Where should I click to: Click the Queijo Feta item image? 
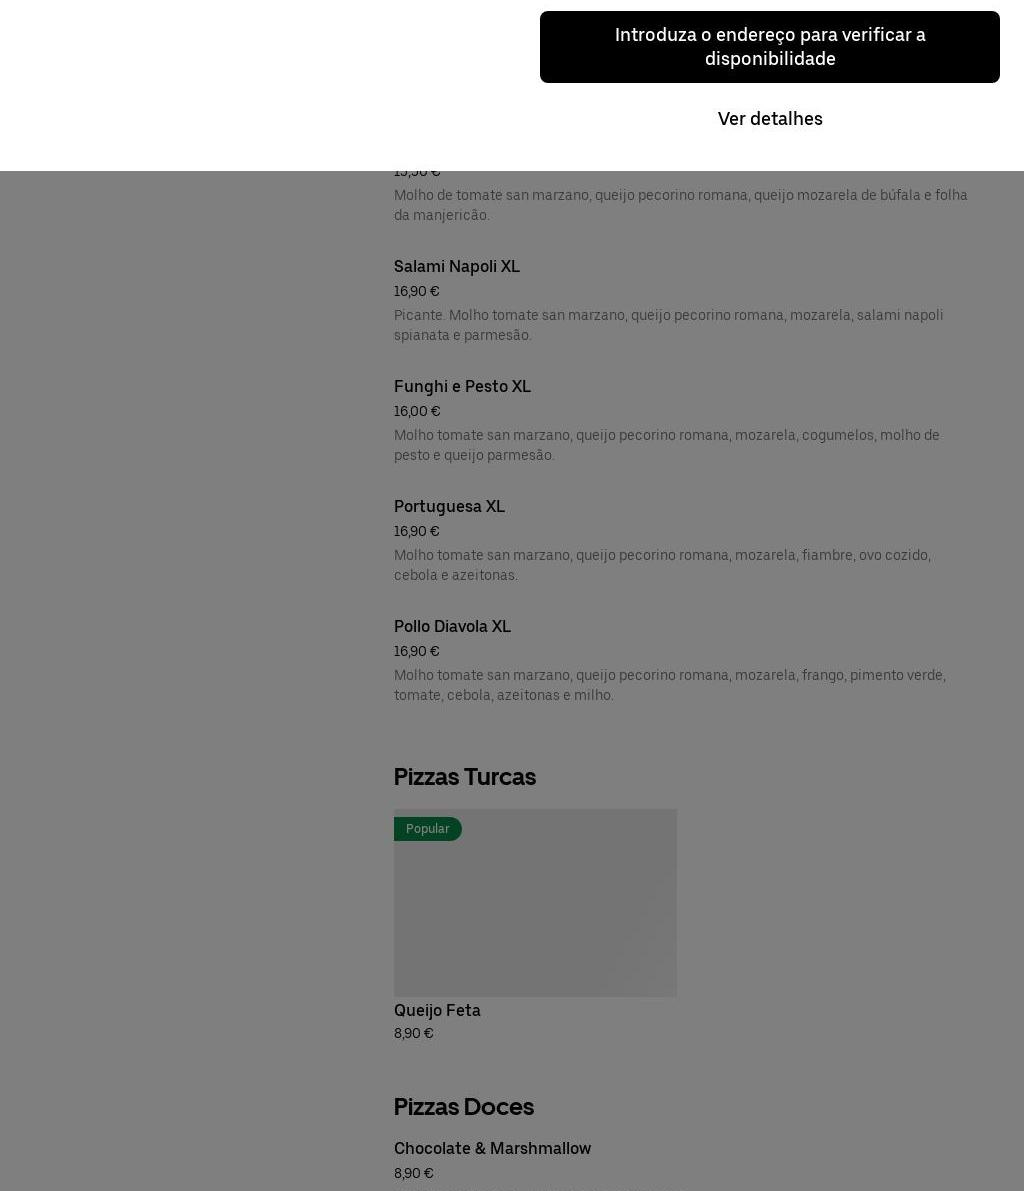click(x=535, y=903)
